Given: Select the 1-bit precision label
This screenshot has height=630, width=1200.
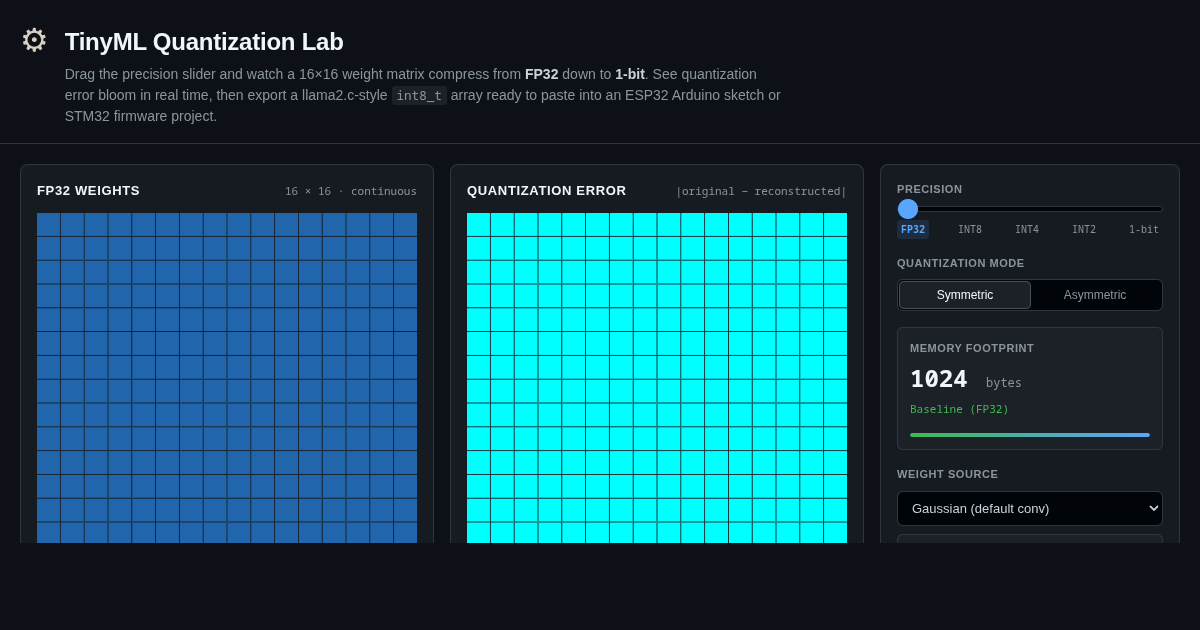Looking at the screenshot, I should point(1144,230).
